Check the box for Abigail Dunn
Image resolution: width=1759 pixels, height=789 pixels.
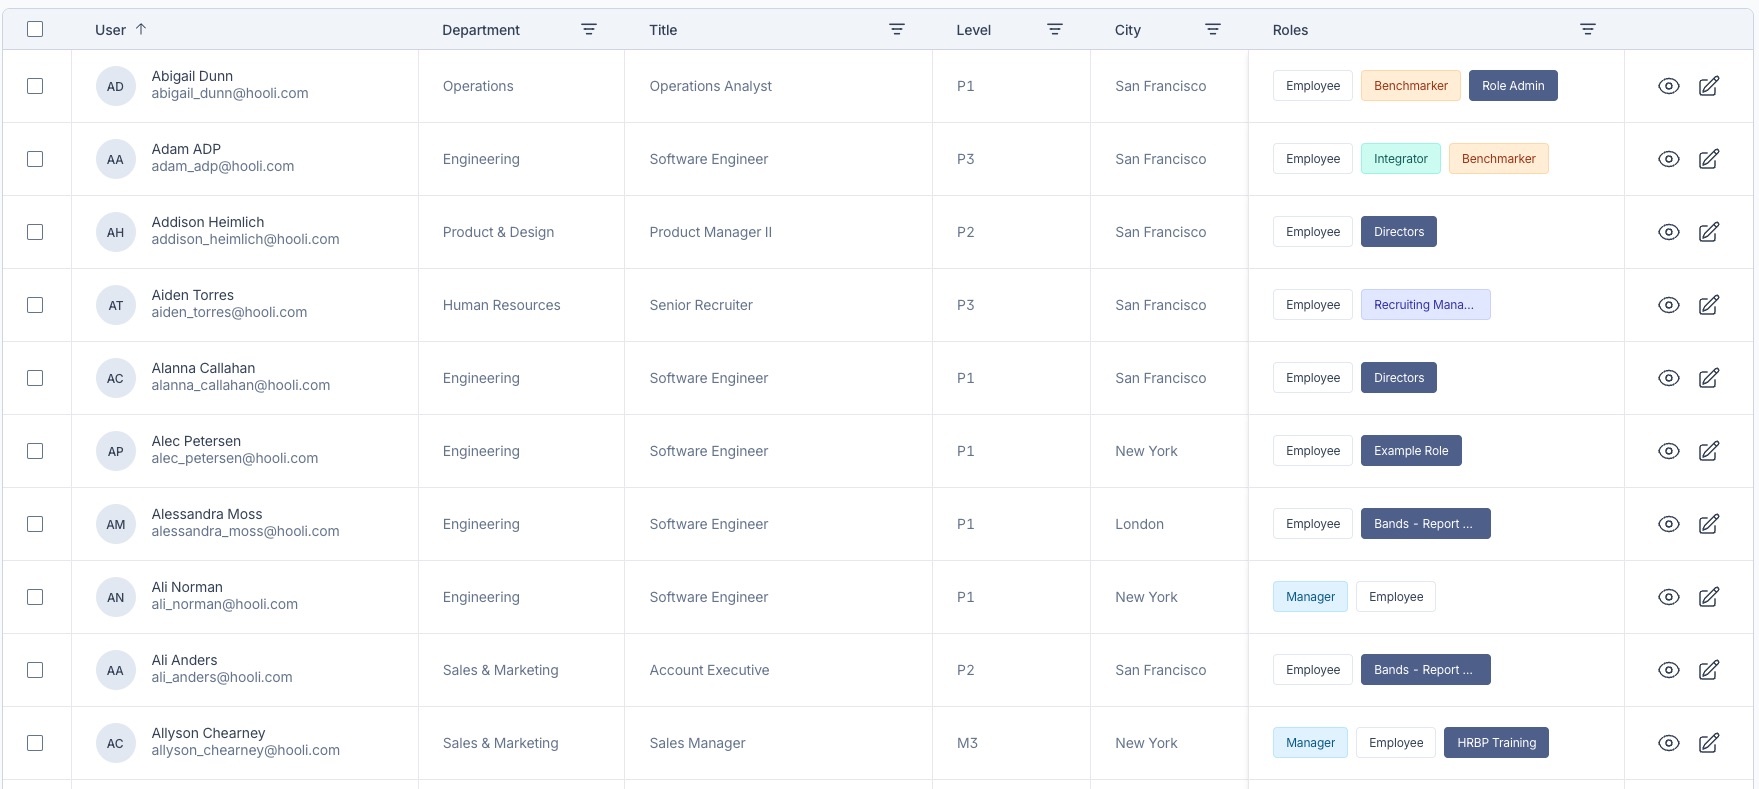pos(35,86)
